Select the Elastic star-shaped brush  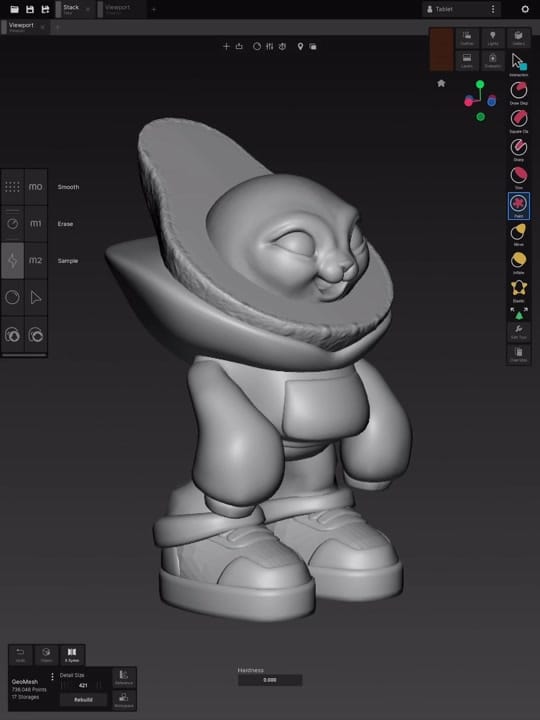click(x=518, y=288)
